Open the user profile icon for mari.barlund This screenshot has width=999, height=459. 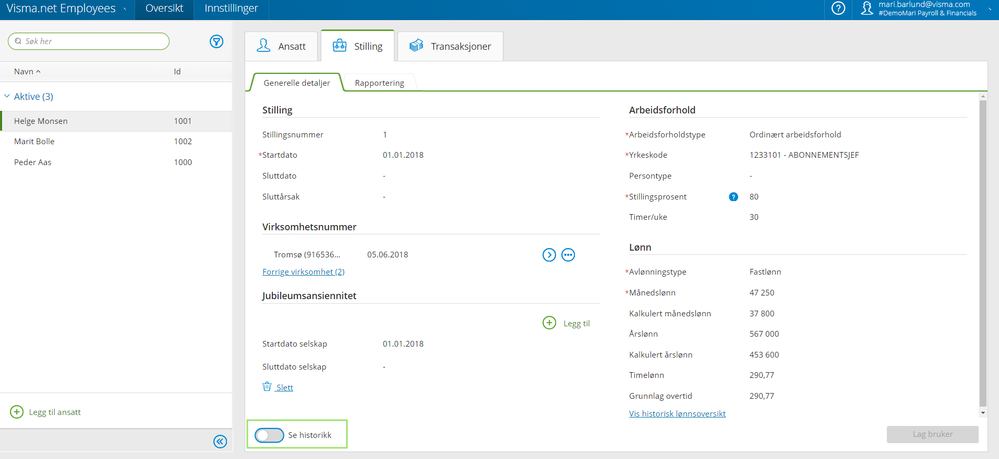[866, 9]
